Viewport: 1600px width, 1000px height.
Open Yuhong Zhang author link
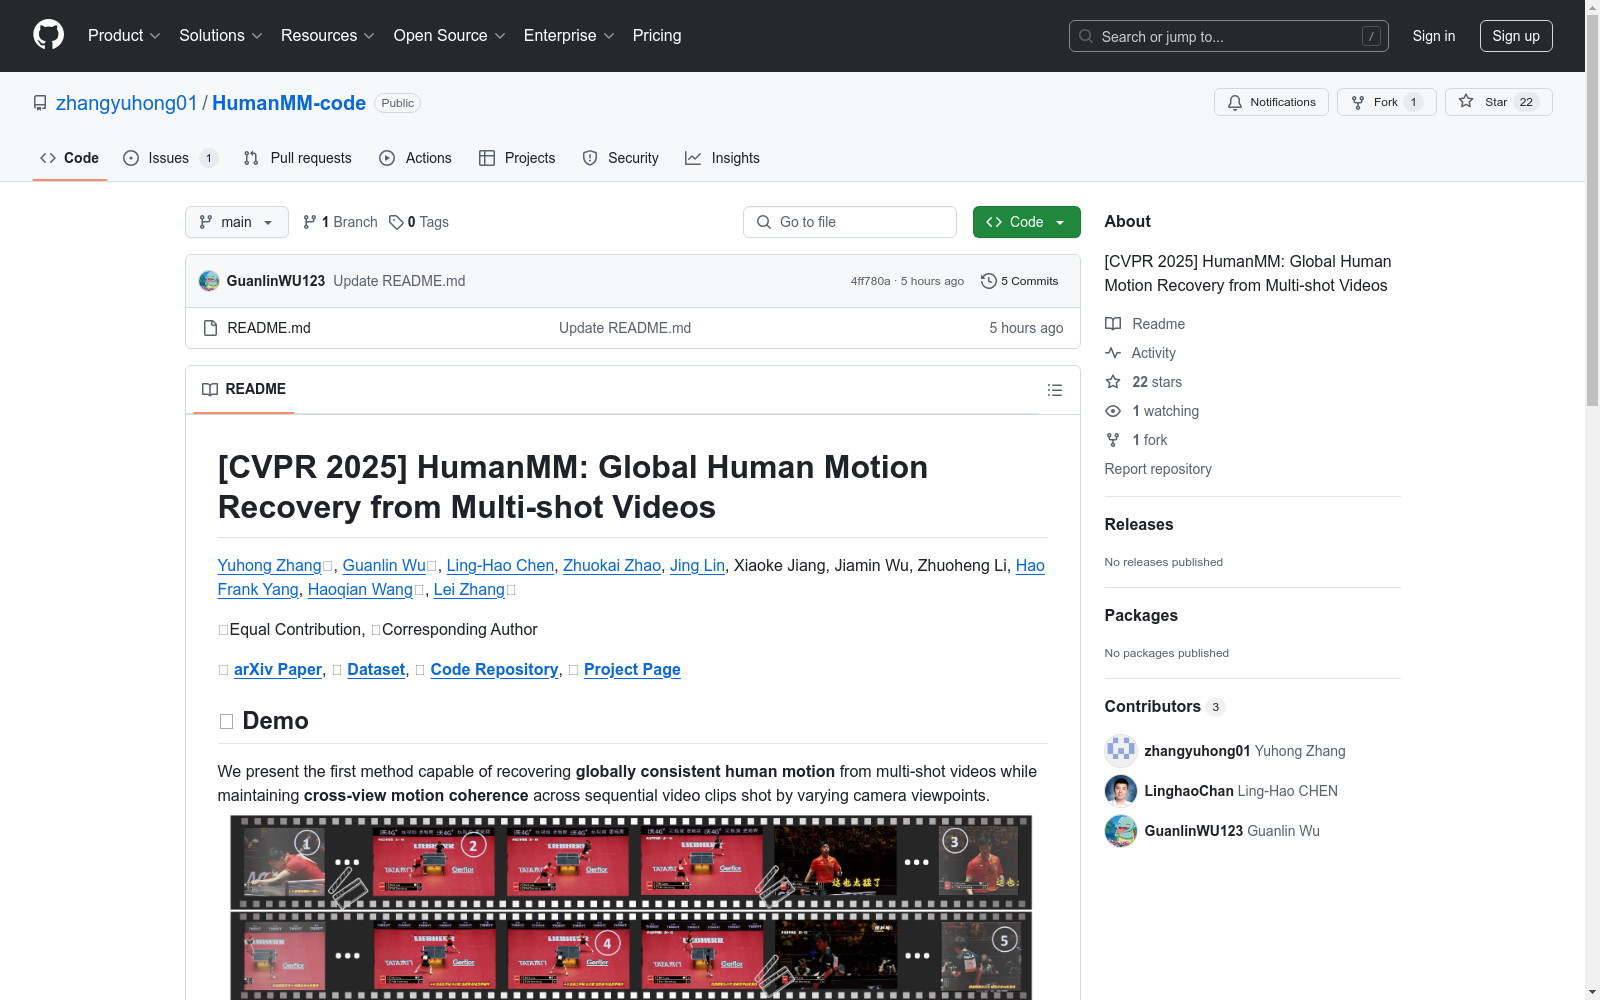(270, 565)
